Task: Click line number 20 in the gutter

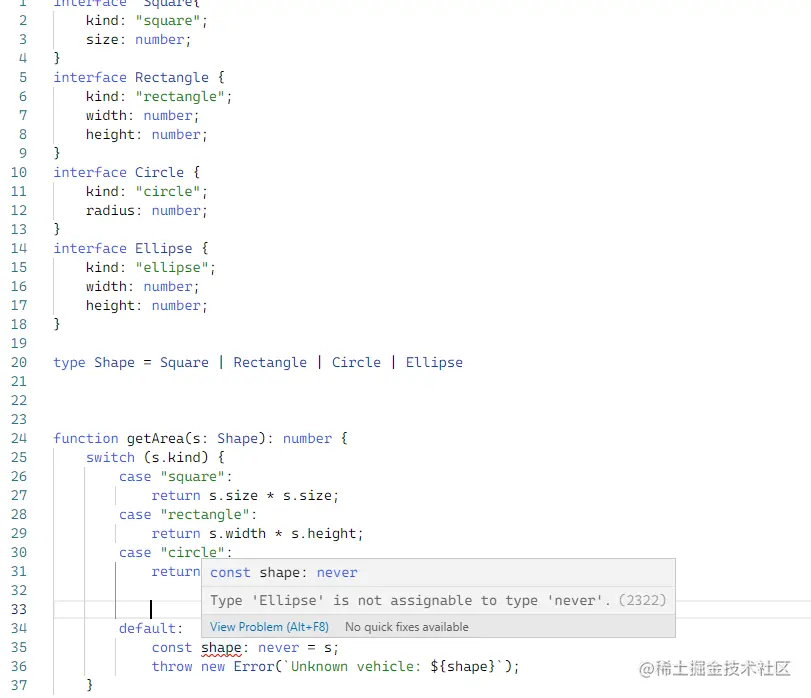Action: (19, 362)
